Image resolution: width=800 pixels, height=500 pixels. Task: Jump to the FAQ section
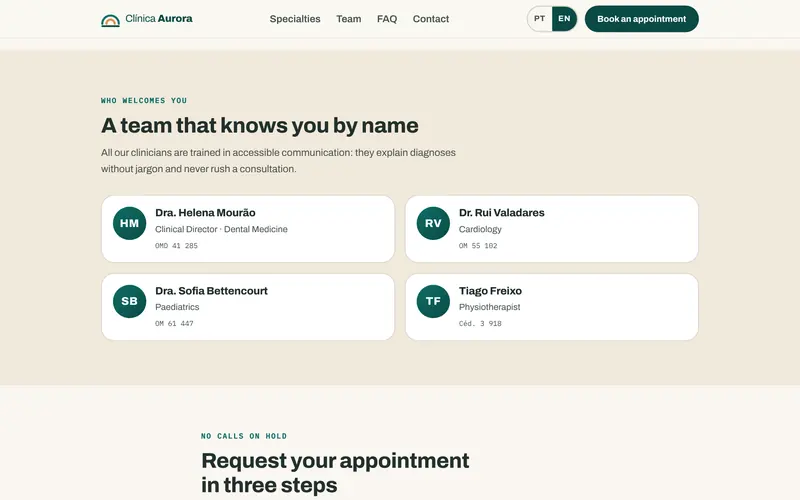[x=387, y=19]
